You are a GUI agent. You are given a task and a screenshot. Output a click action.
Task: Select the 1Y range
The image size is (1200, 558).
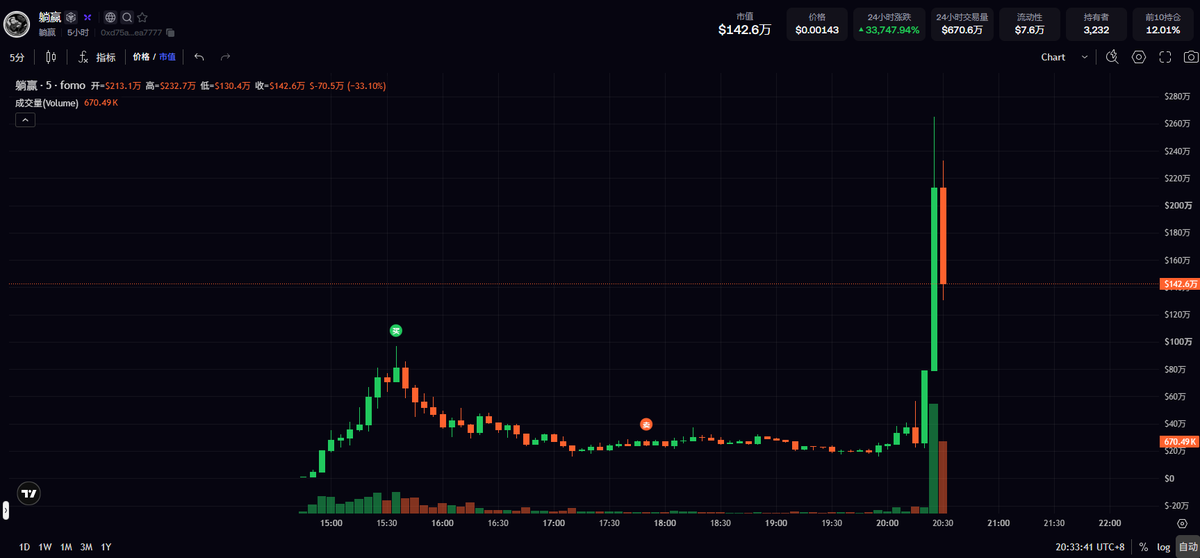pos(106,547)
